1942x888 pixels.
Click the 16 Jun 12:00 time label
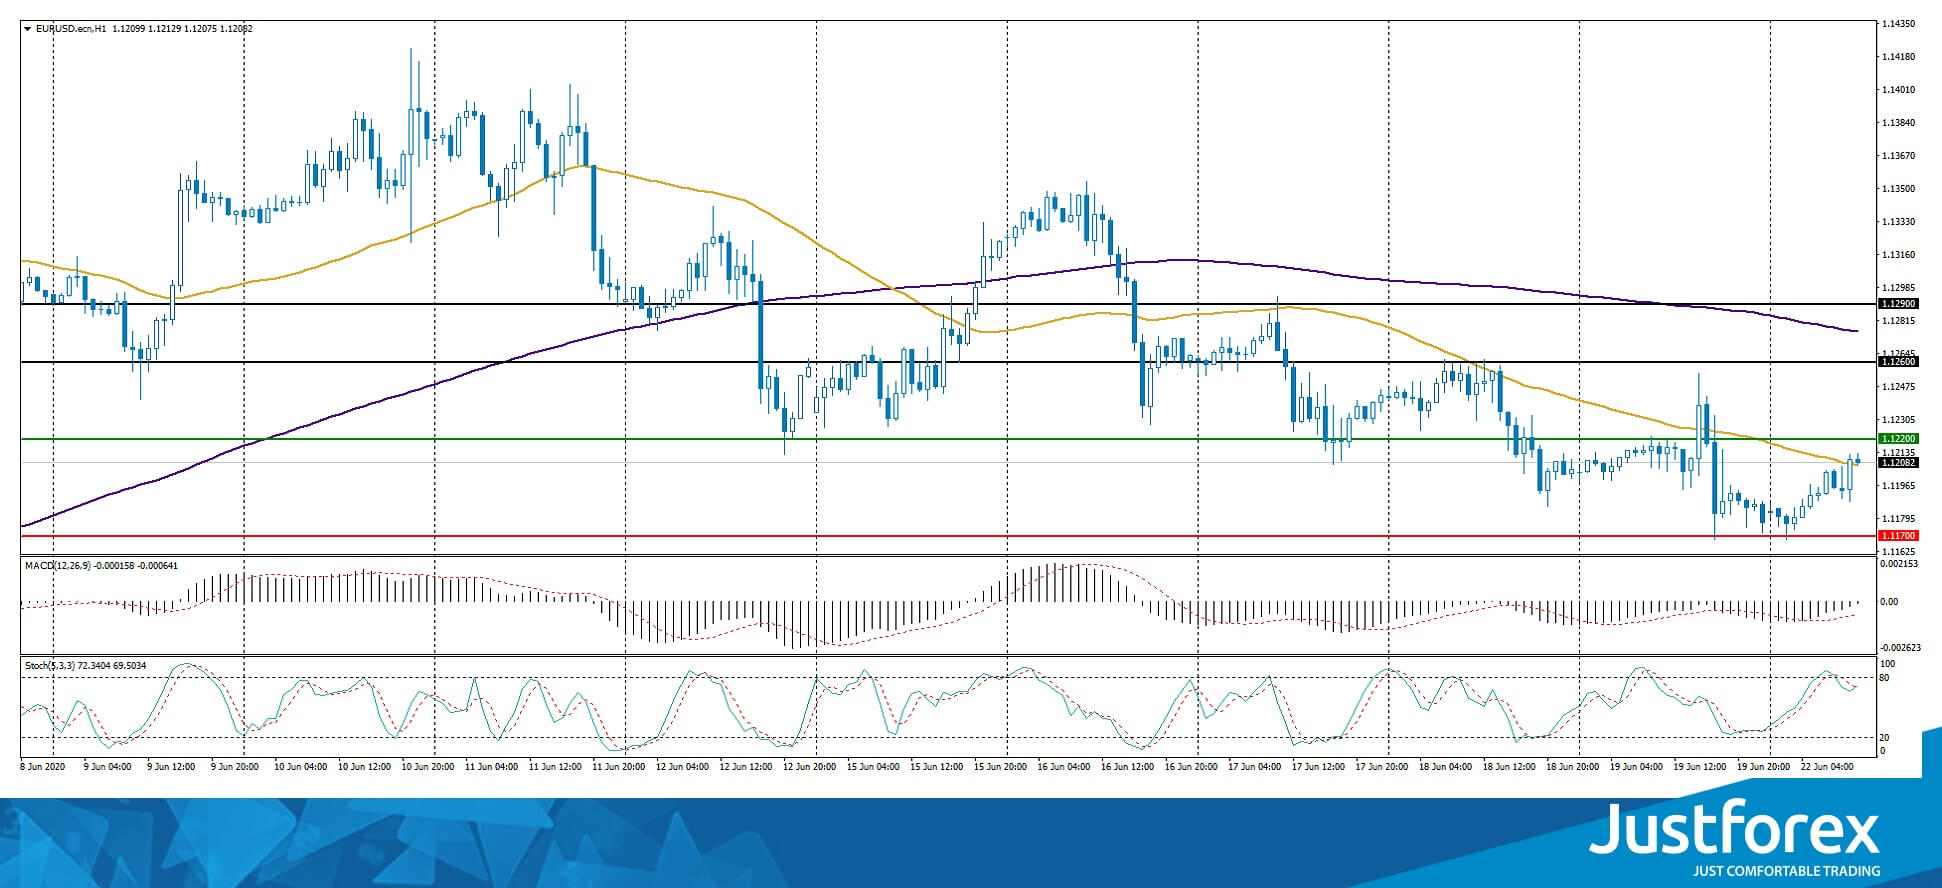[1127, 767]
